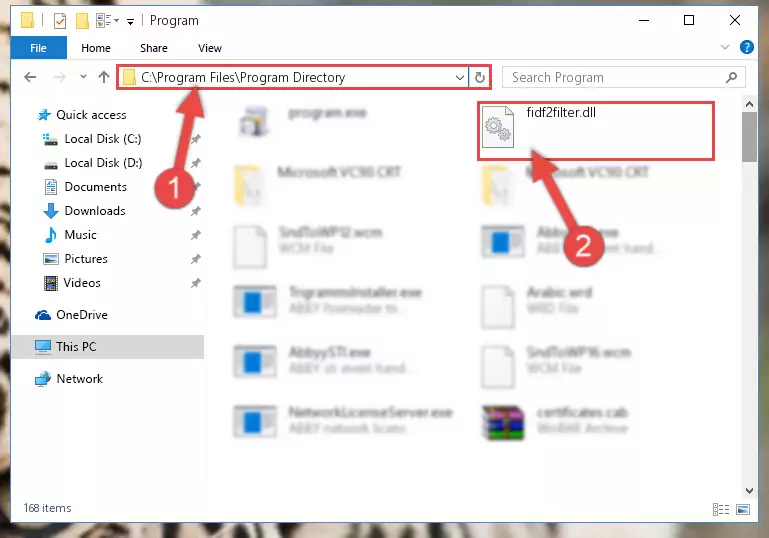Open the Customize Quick Access Toolbar arrow
The width and height of the screenshot is (769, 538).
coord(130,21)
